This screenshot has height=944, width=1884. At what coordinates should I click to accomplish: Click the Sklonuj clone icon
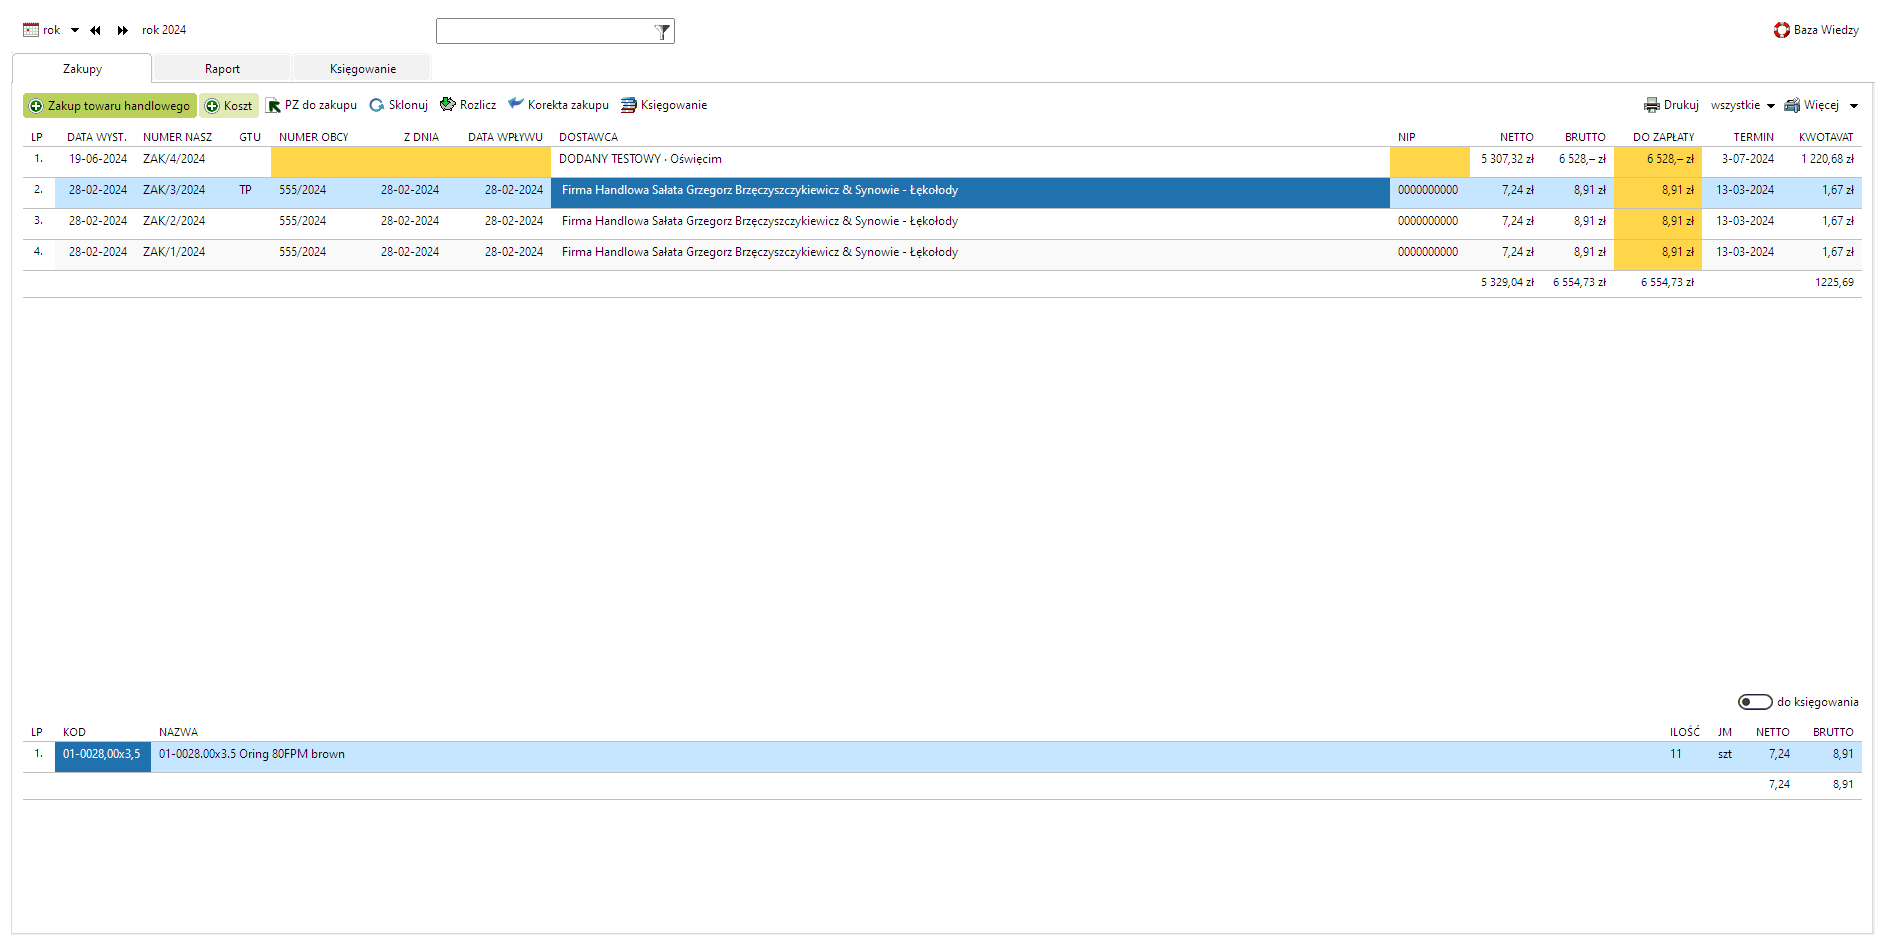(x=377, y=106)
